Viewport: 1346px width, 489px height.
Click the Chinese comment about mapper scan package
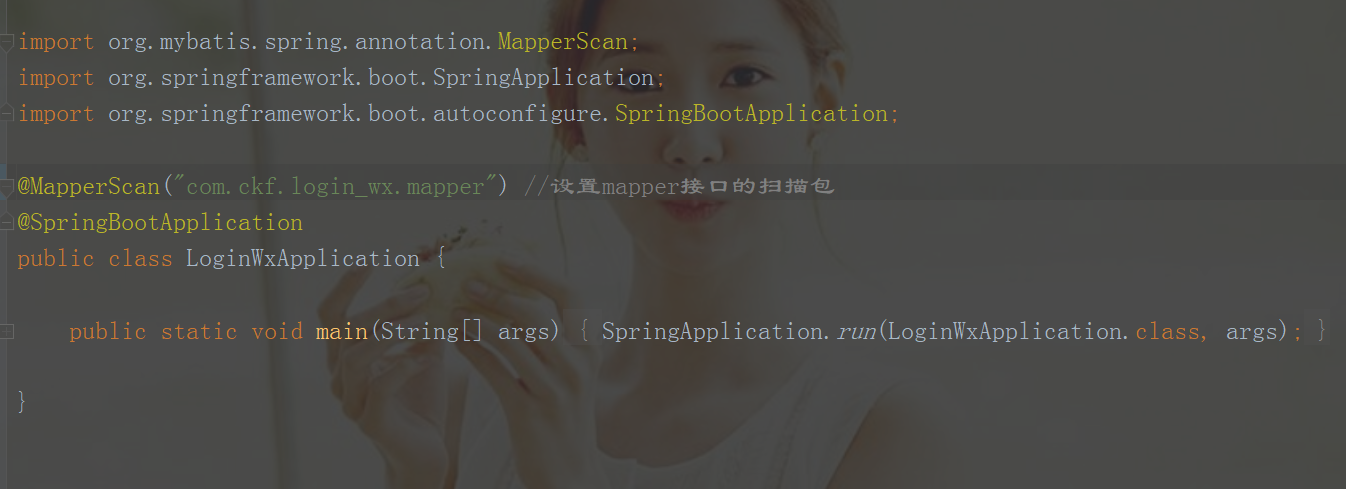[679, 187]
